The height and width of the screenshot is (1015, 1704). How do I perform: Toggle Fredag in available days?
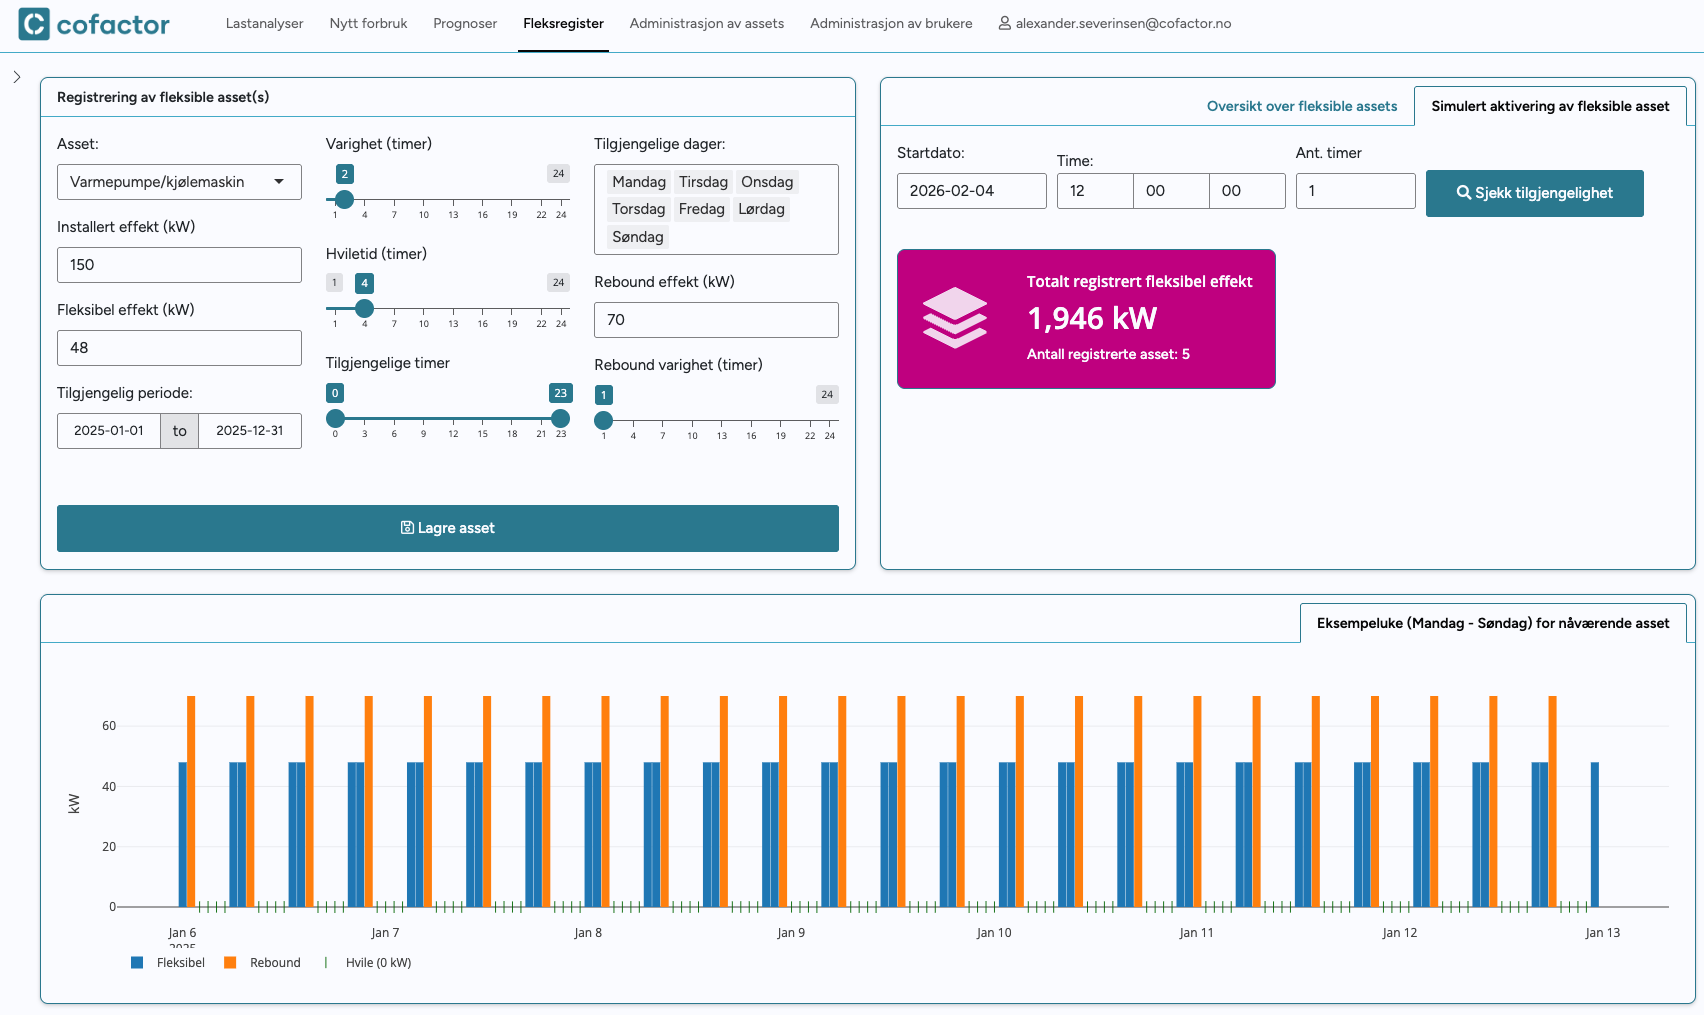coord(701,209)
